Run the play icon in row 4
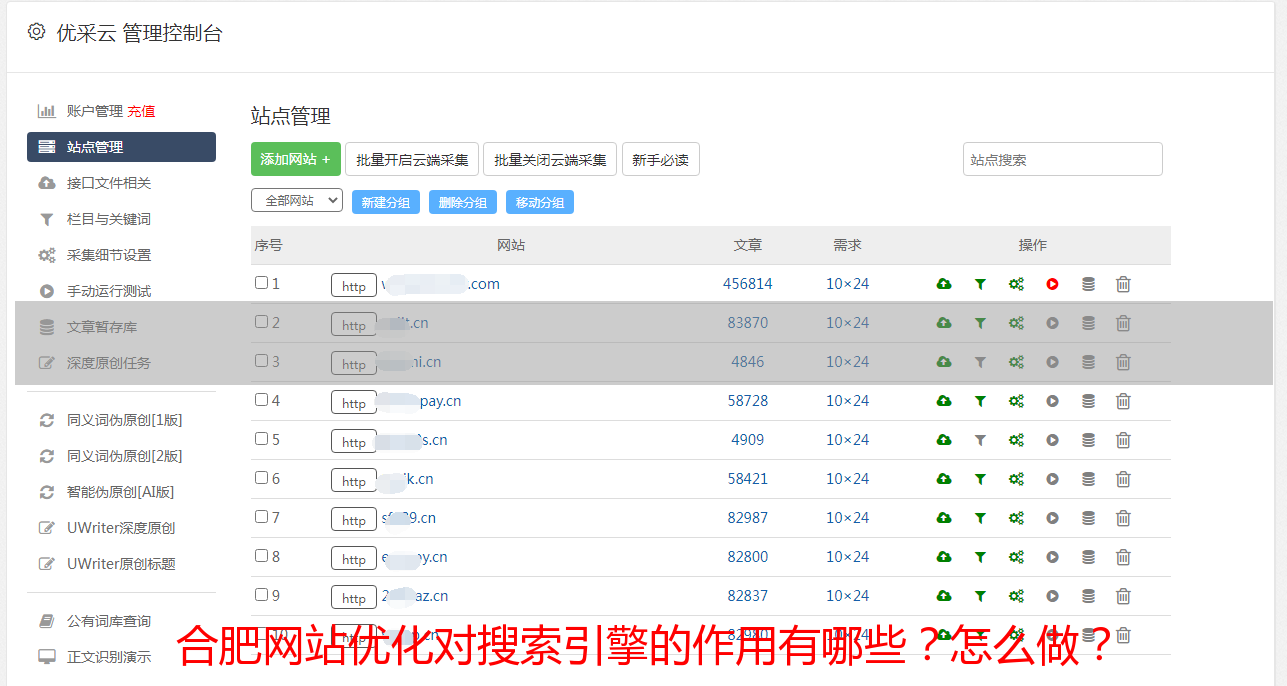The width and height of the screenshot is (1287, 686). tap(1052, 401)
